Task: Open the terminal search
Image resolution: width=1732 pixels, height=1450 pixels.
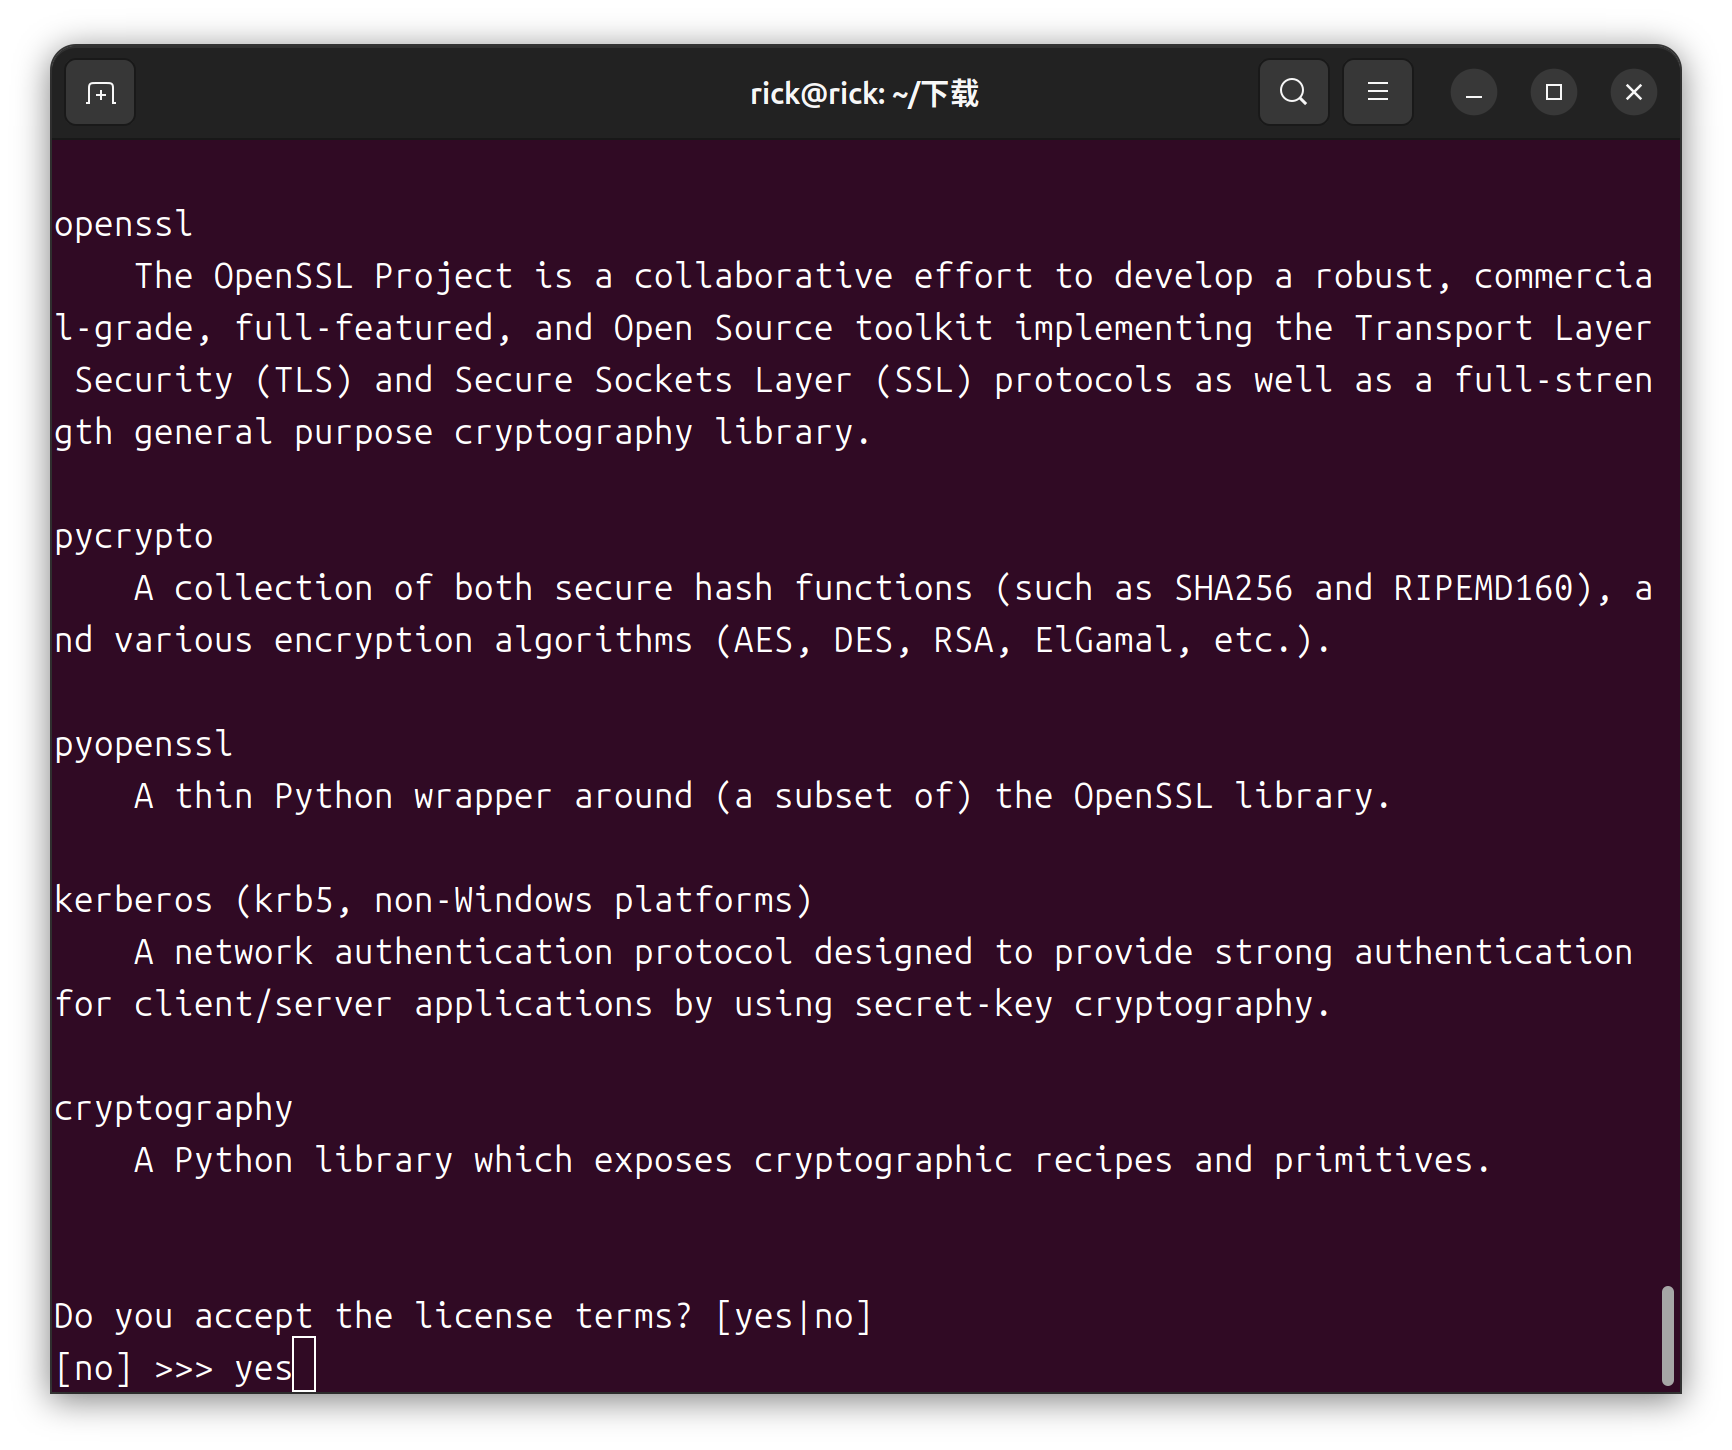Action: tap(1293, 93)
